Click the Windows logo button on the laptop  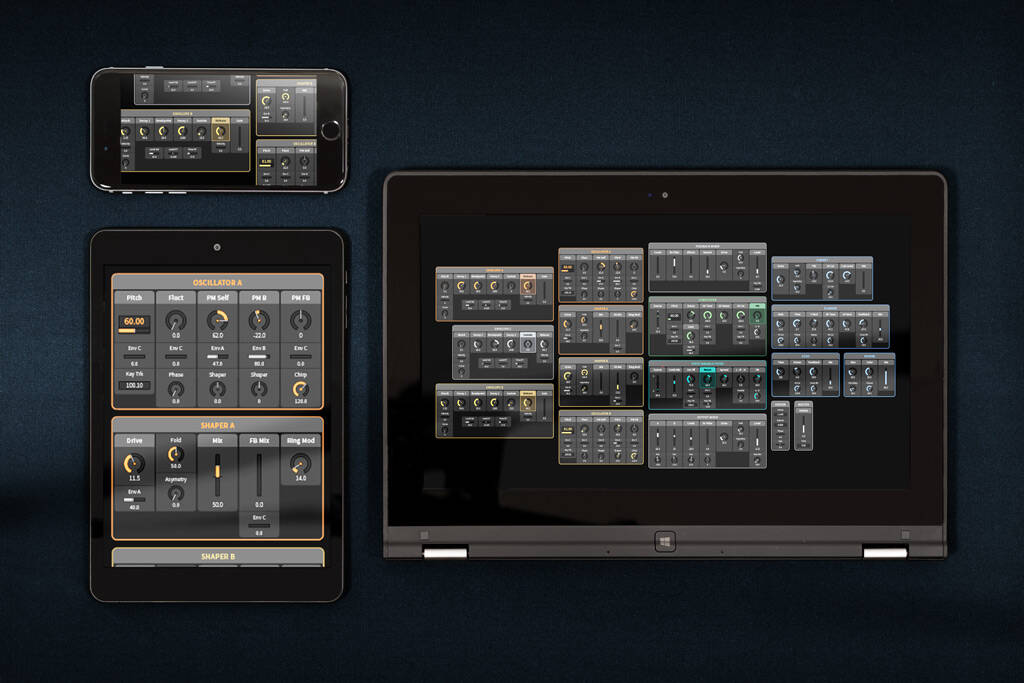665,541
